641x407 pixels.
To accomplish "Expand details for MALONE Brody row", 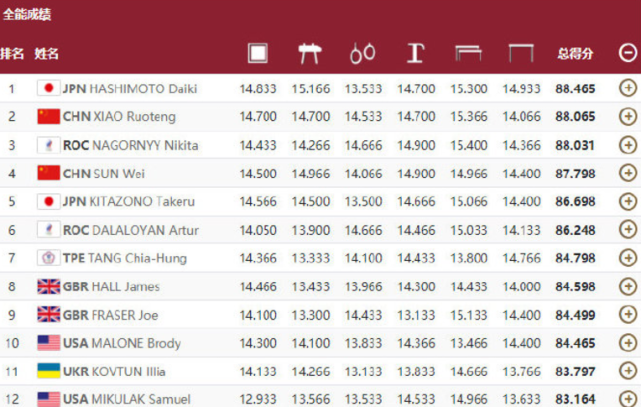I will click(627, 343).
